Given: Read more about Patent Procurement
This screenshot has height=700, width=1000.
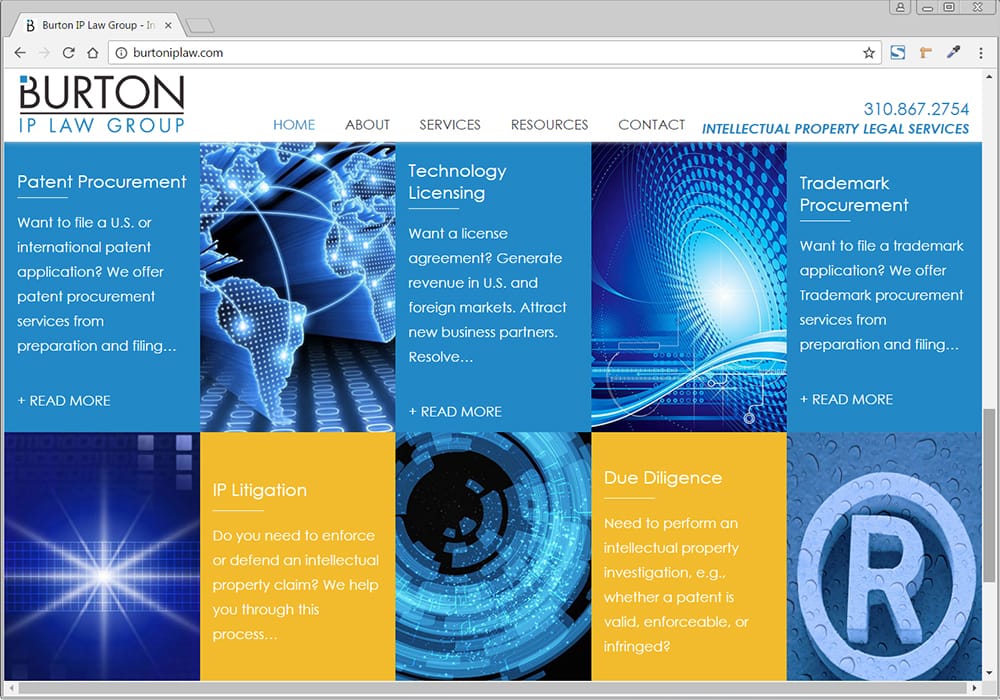Looking at the screenshot, I should [x=64, y=401].
